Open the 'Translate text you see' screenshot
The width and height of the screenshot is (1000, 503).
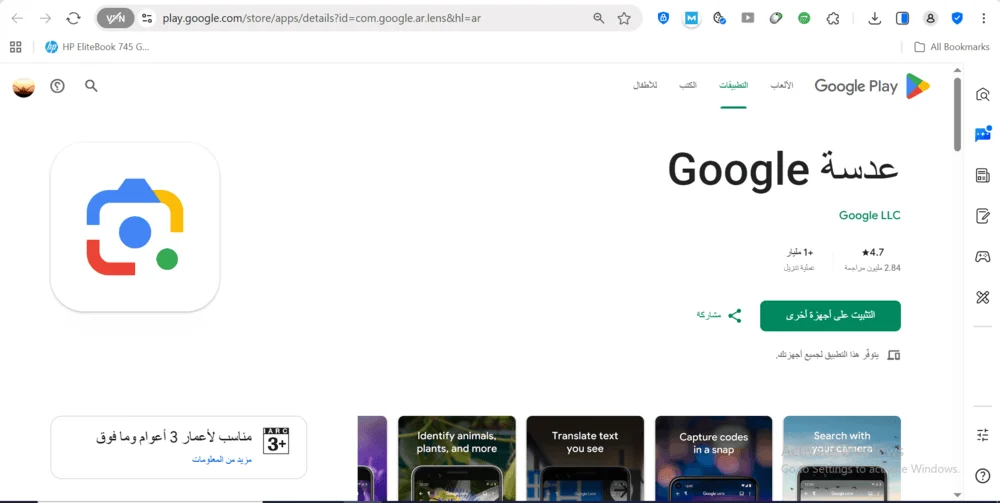point(585,458)
